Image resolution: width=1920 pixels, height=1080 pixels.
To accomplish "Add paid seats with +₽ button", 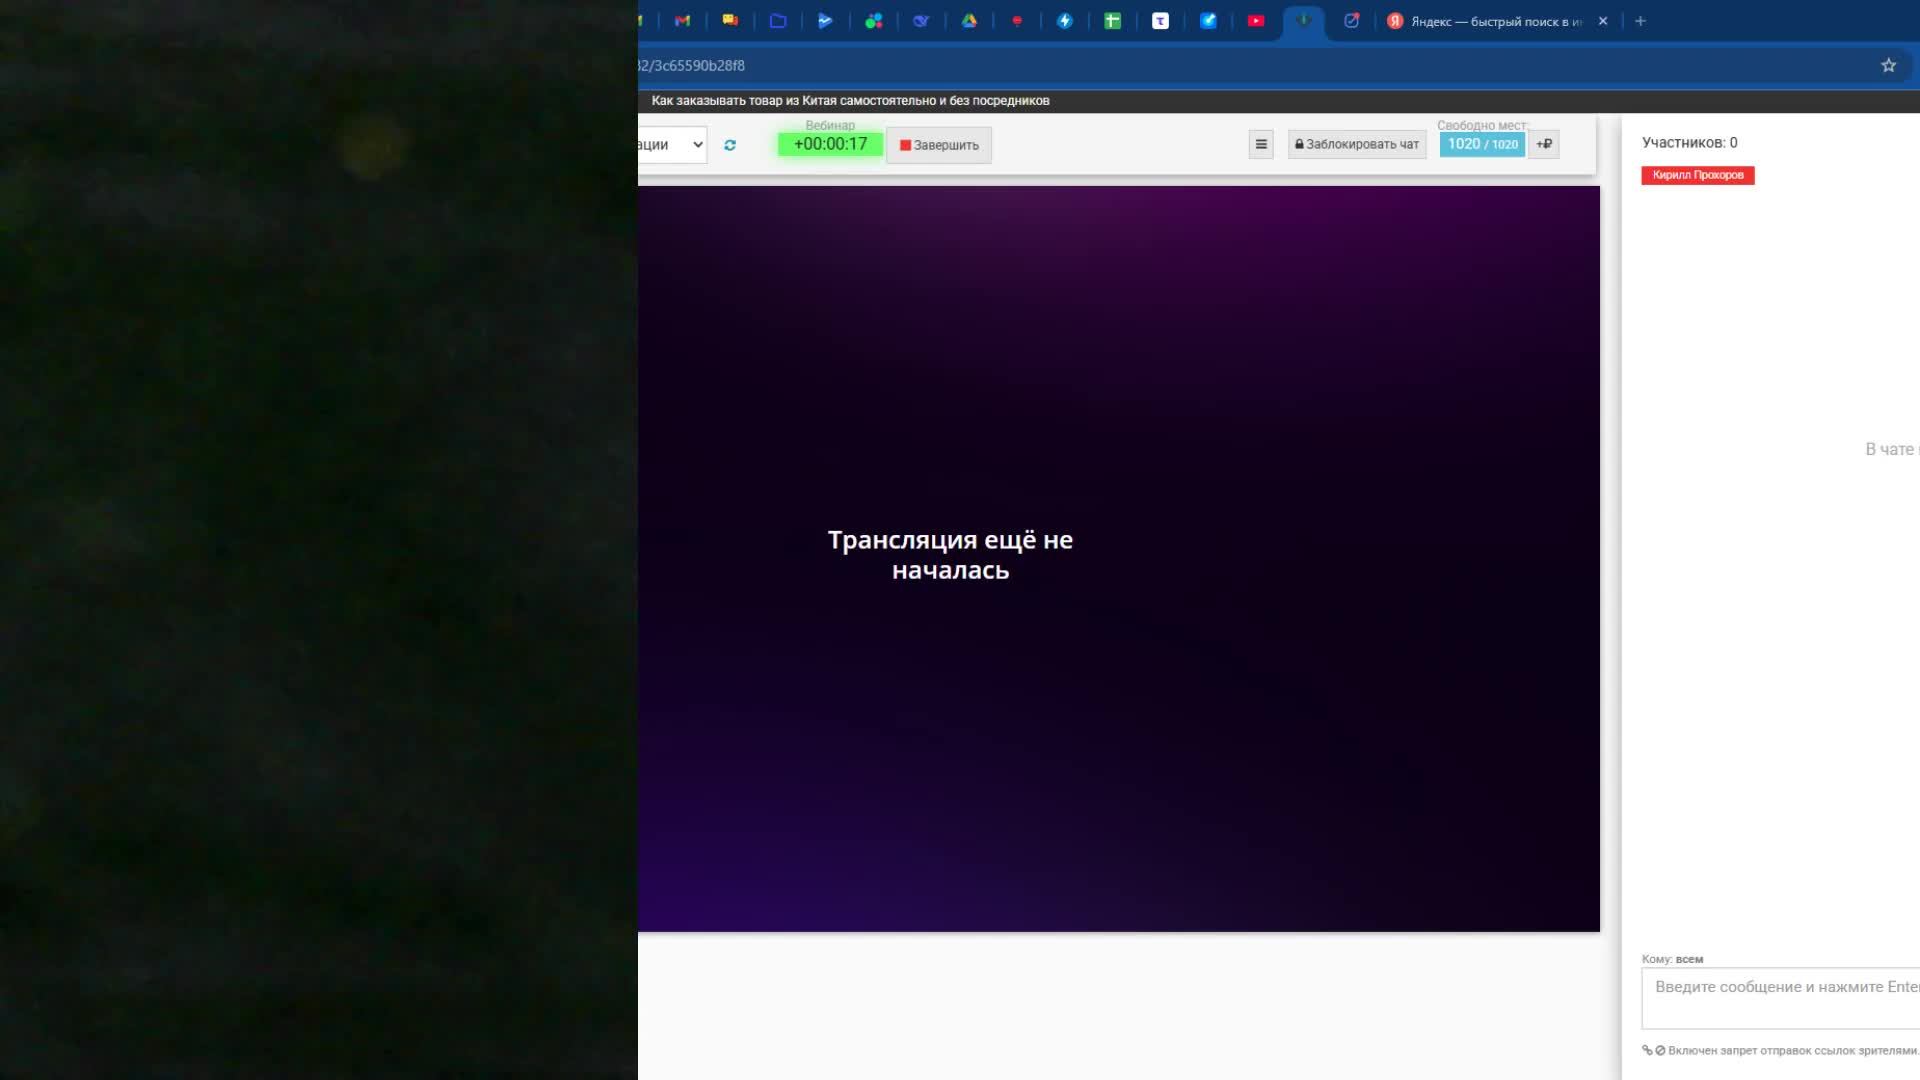I will tap(1544, 144).
